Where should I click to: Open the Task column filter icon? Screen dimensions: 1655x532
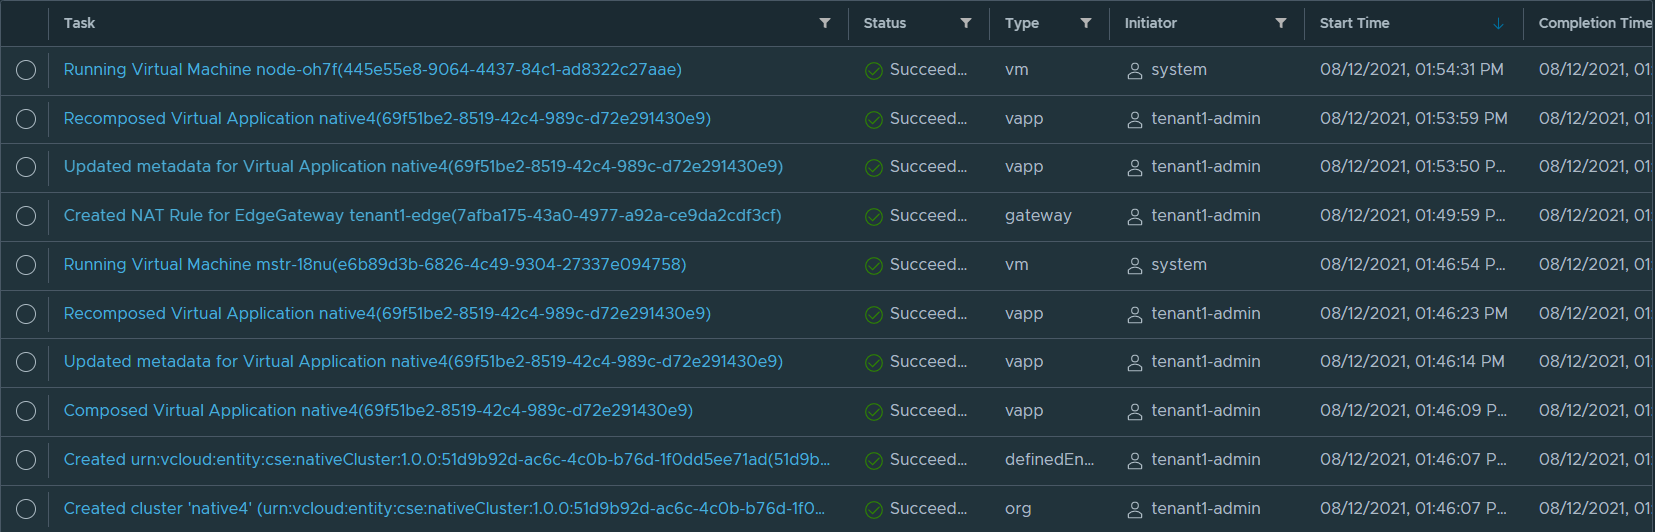click(x=825, y=23)
